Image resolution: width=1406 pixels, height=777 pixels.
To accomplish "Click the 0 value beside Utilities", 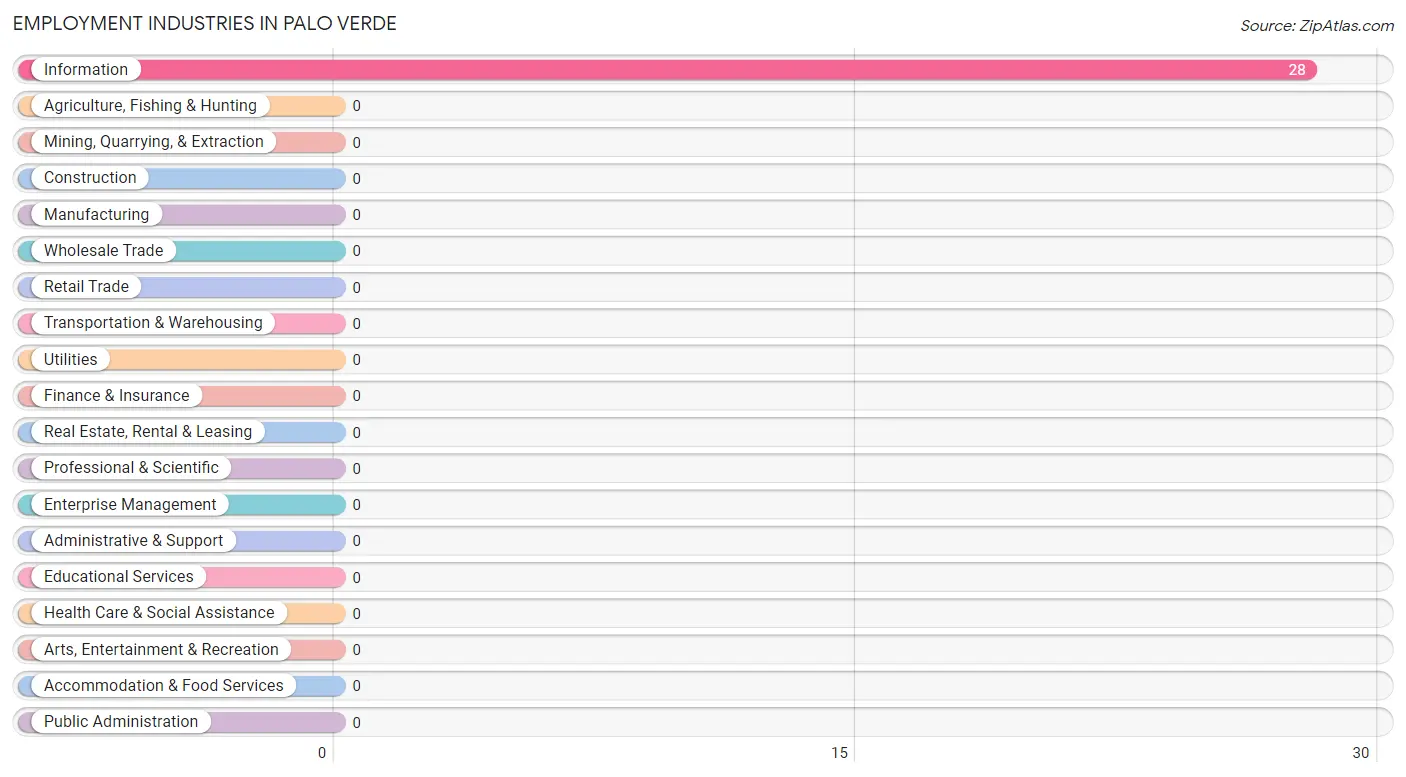I will [x=356, y=360].
